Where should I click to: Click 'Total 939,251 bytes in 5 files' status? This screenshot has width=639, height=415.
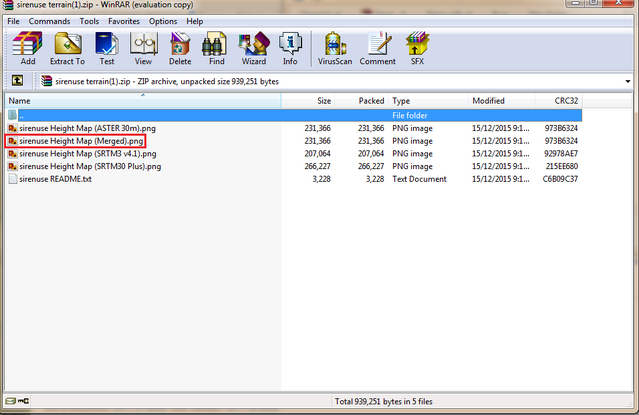(x=383, y=402)
